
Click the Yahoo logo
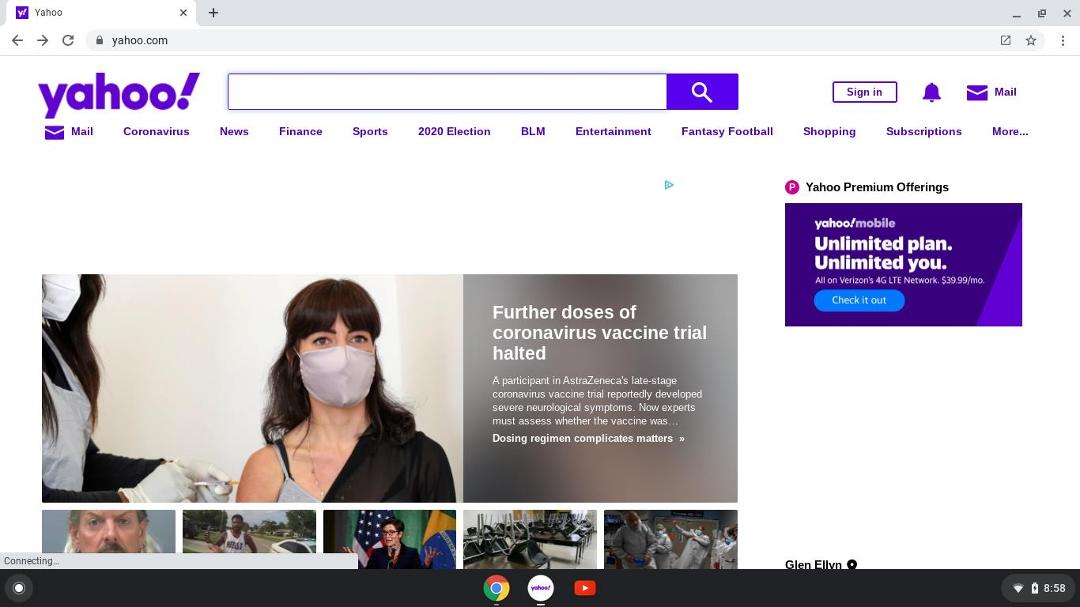click(x=118, y=94)
